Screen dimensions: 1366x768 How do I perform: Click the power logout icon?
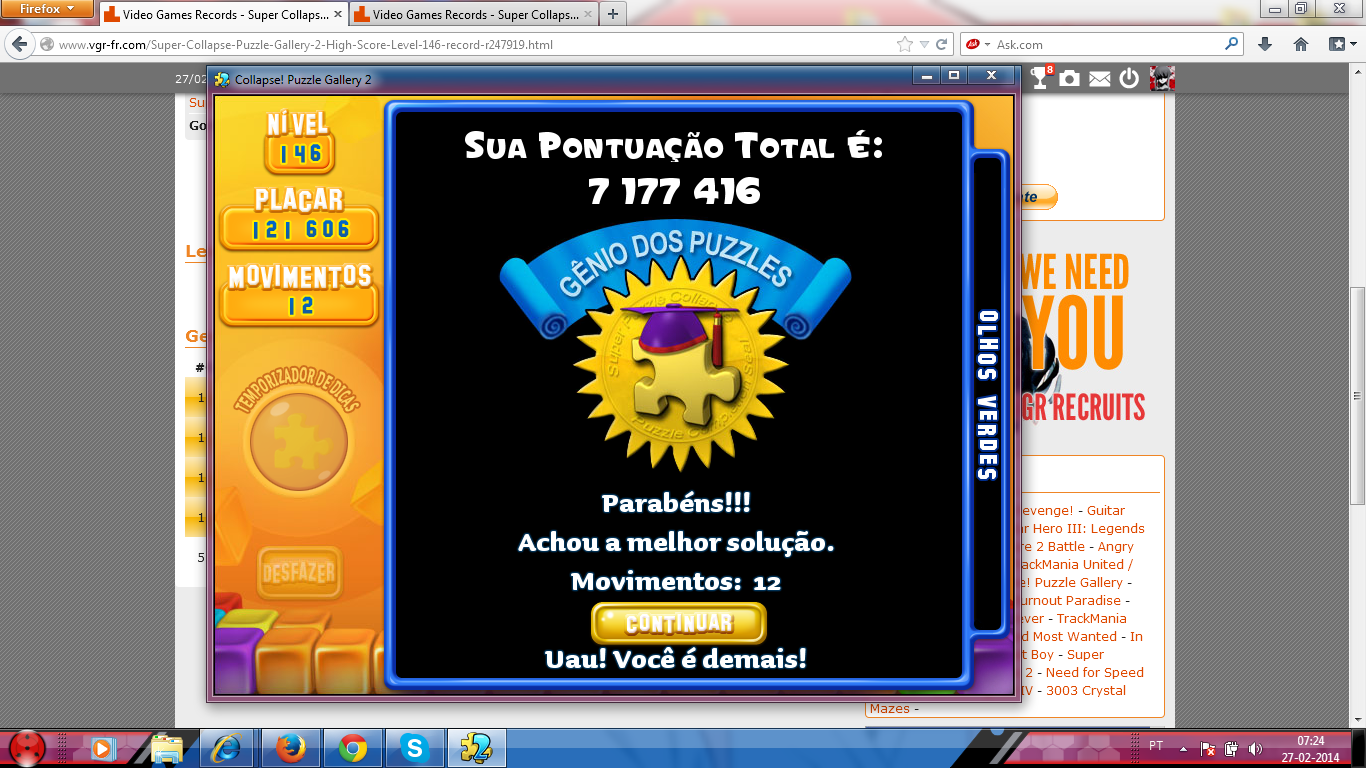1129,79
